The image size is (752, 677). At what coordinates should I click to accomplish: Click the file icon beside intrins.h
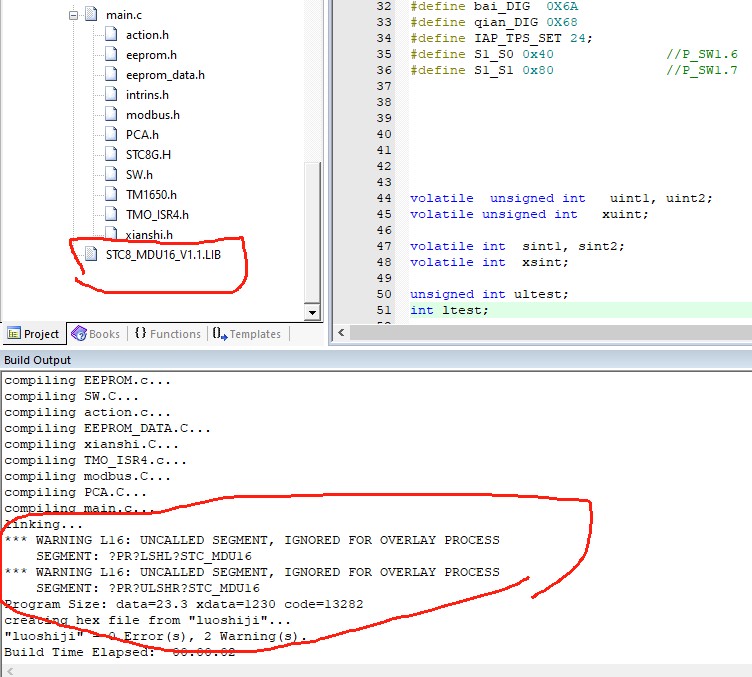click(x=111, y=94)
